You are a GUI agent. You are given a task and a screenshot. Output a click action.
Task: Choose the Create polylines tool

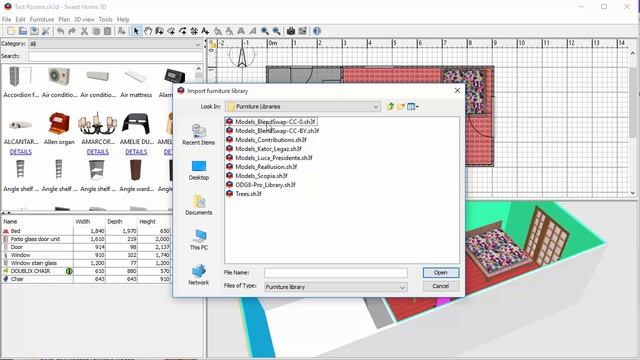[182, 31]
